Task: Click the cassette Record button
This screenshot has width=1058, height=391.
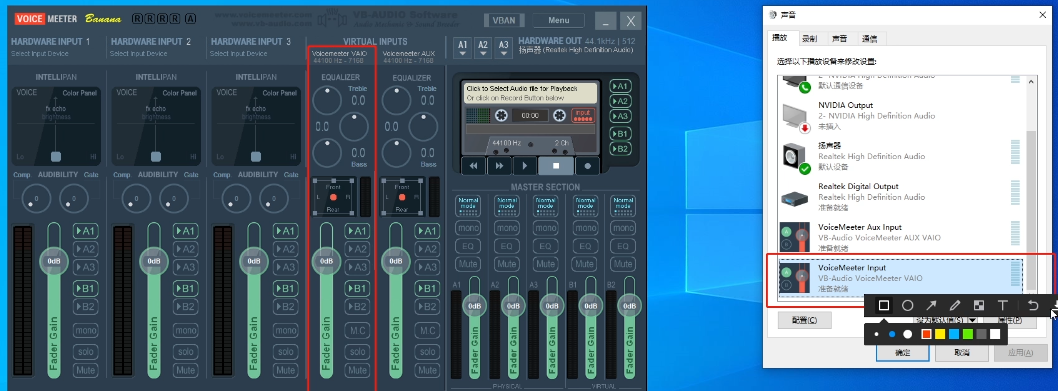Action: tap(588, 165)
